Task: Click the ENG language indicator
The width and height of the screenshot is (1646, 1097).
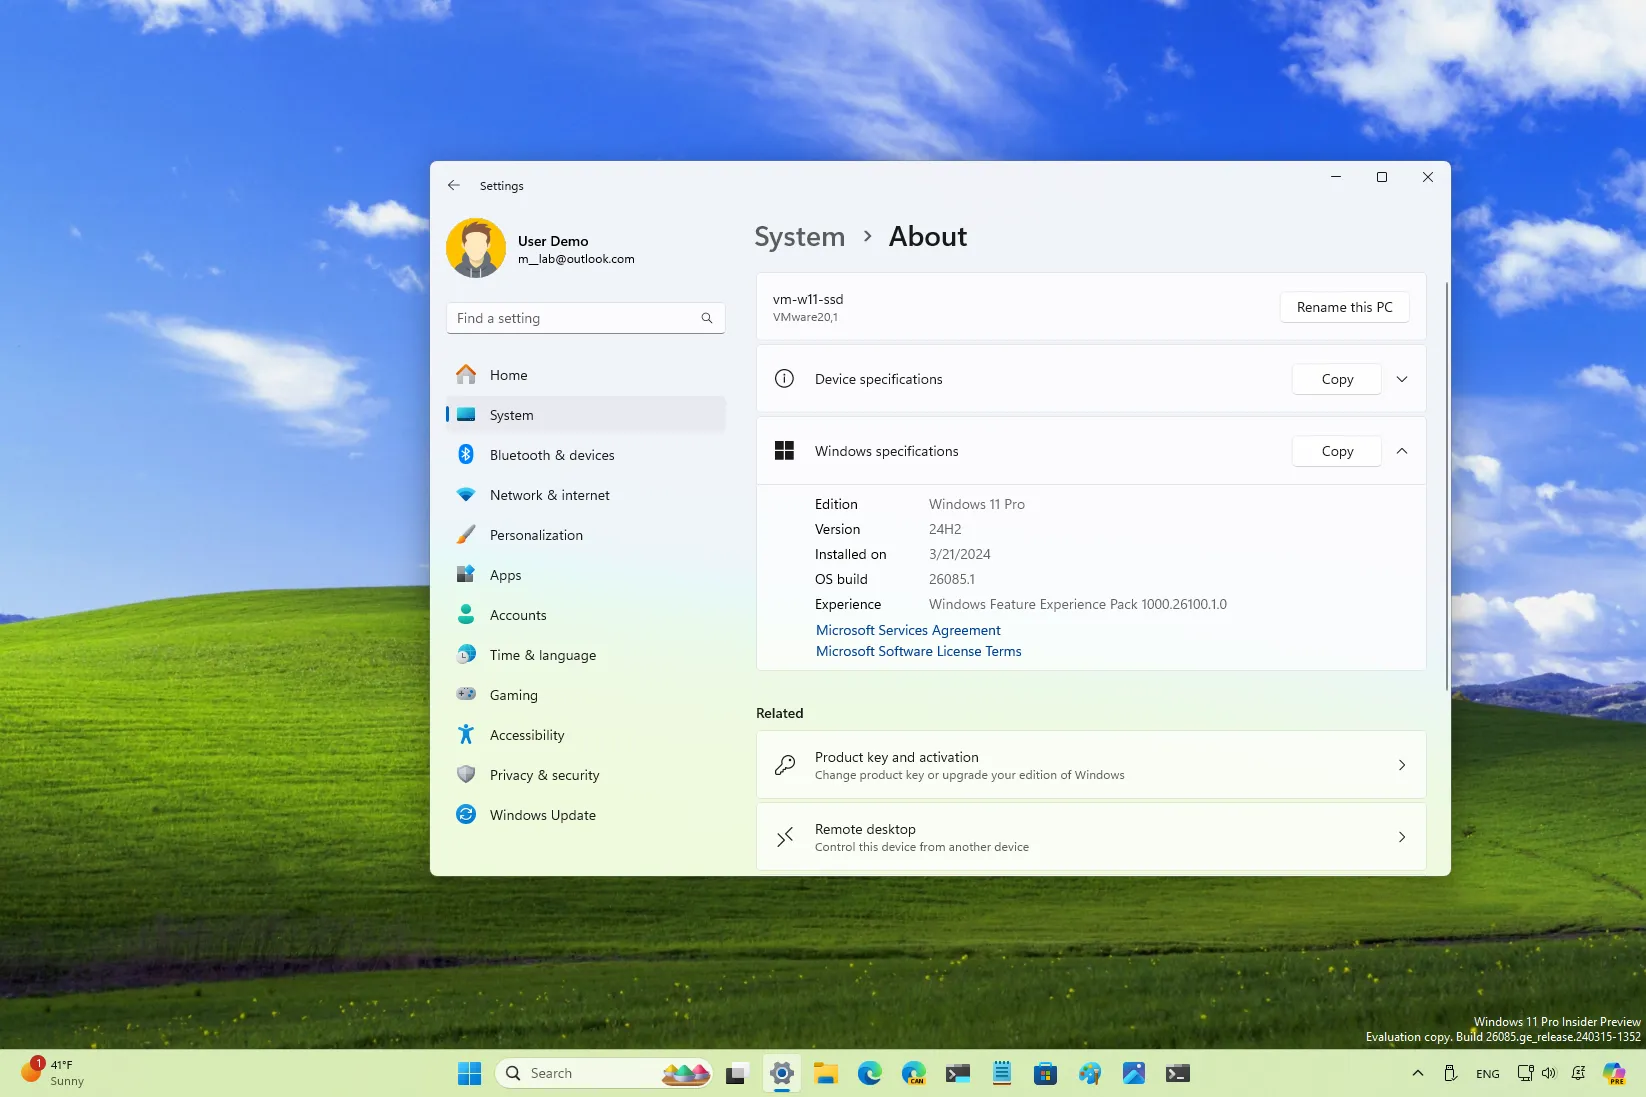Action: (x=1487, y=1073)
